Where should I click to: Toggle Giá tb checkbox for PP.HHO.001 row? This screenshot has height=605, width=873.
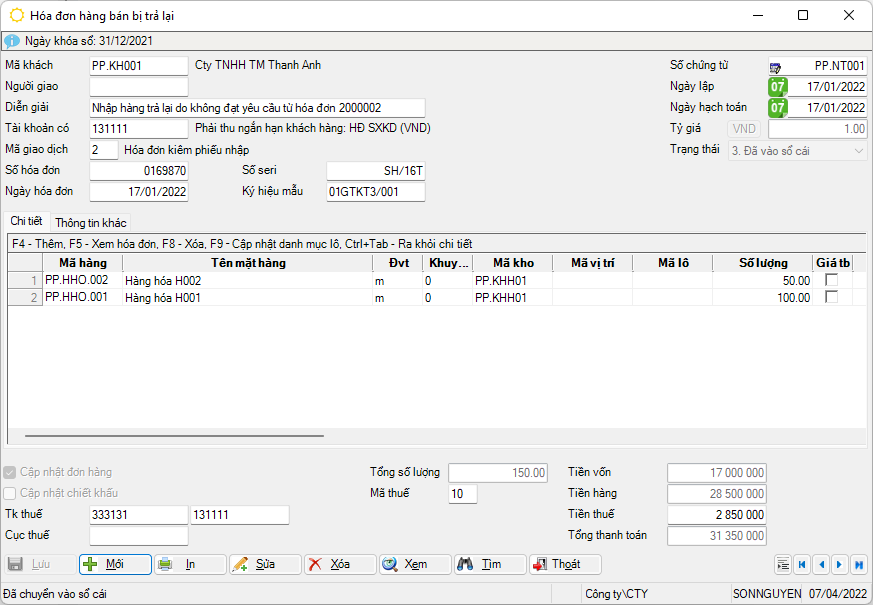click(830, 297)
